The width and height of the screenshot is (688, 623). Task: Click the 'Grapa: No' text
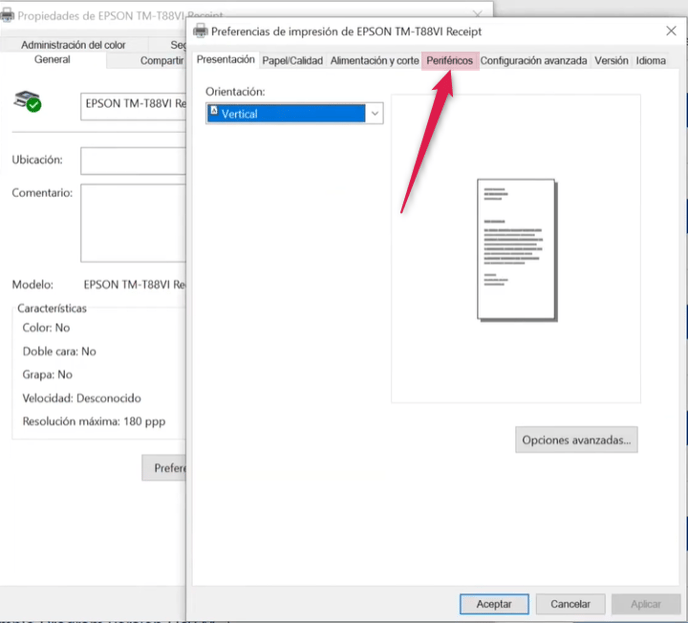47,375
